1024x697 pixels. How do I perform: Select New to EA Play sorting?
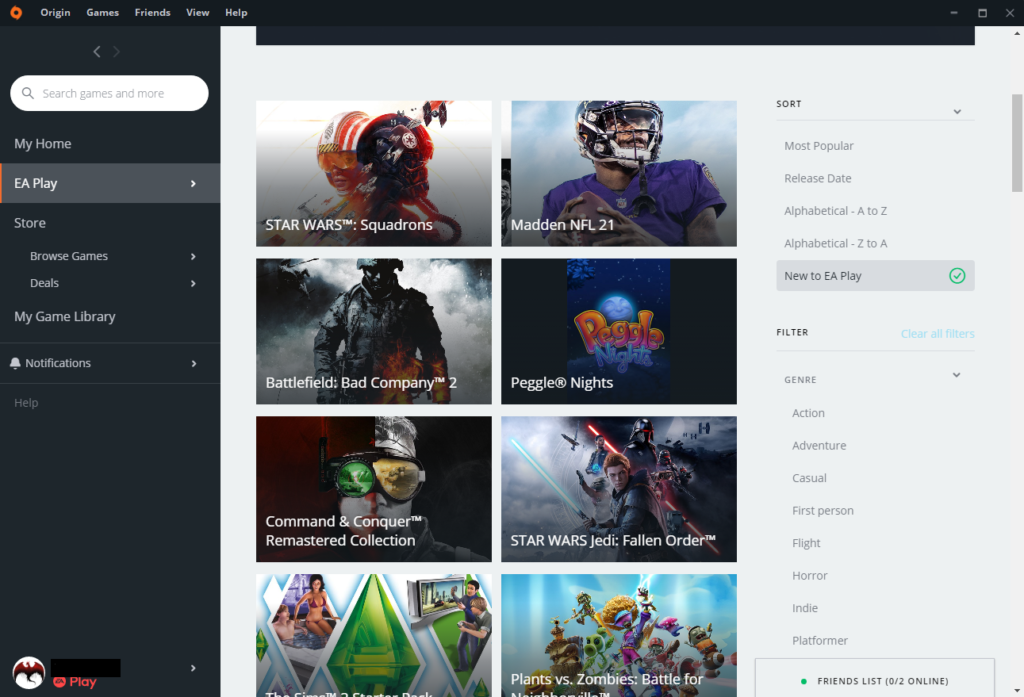875,276
